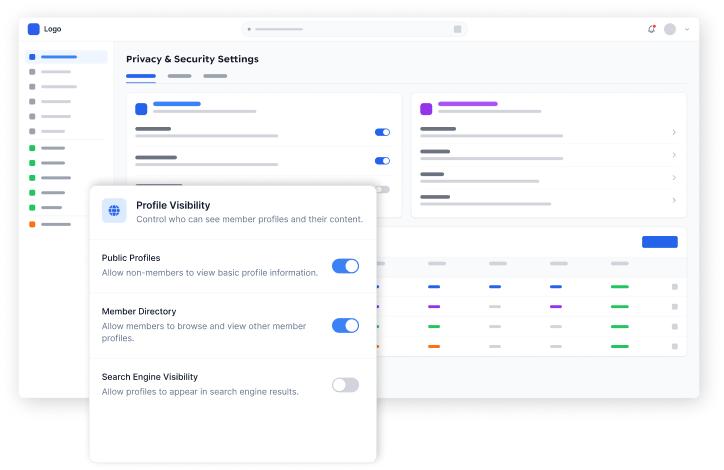The height and width of the screenshot is (470, 724).
Task: Expand the third row chevron in purple card
Action: (x=674, y=178)
